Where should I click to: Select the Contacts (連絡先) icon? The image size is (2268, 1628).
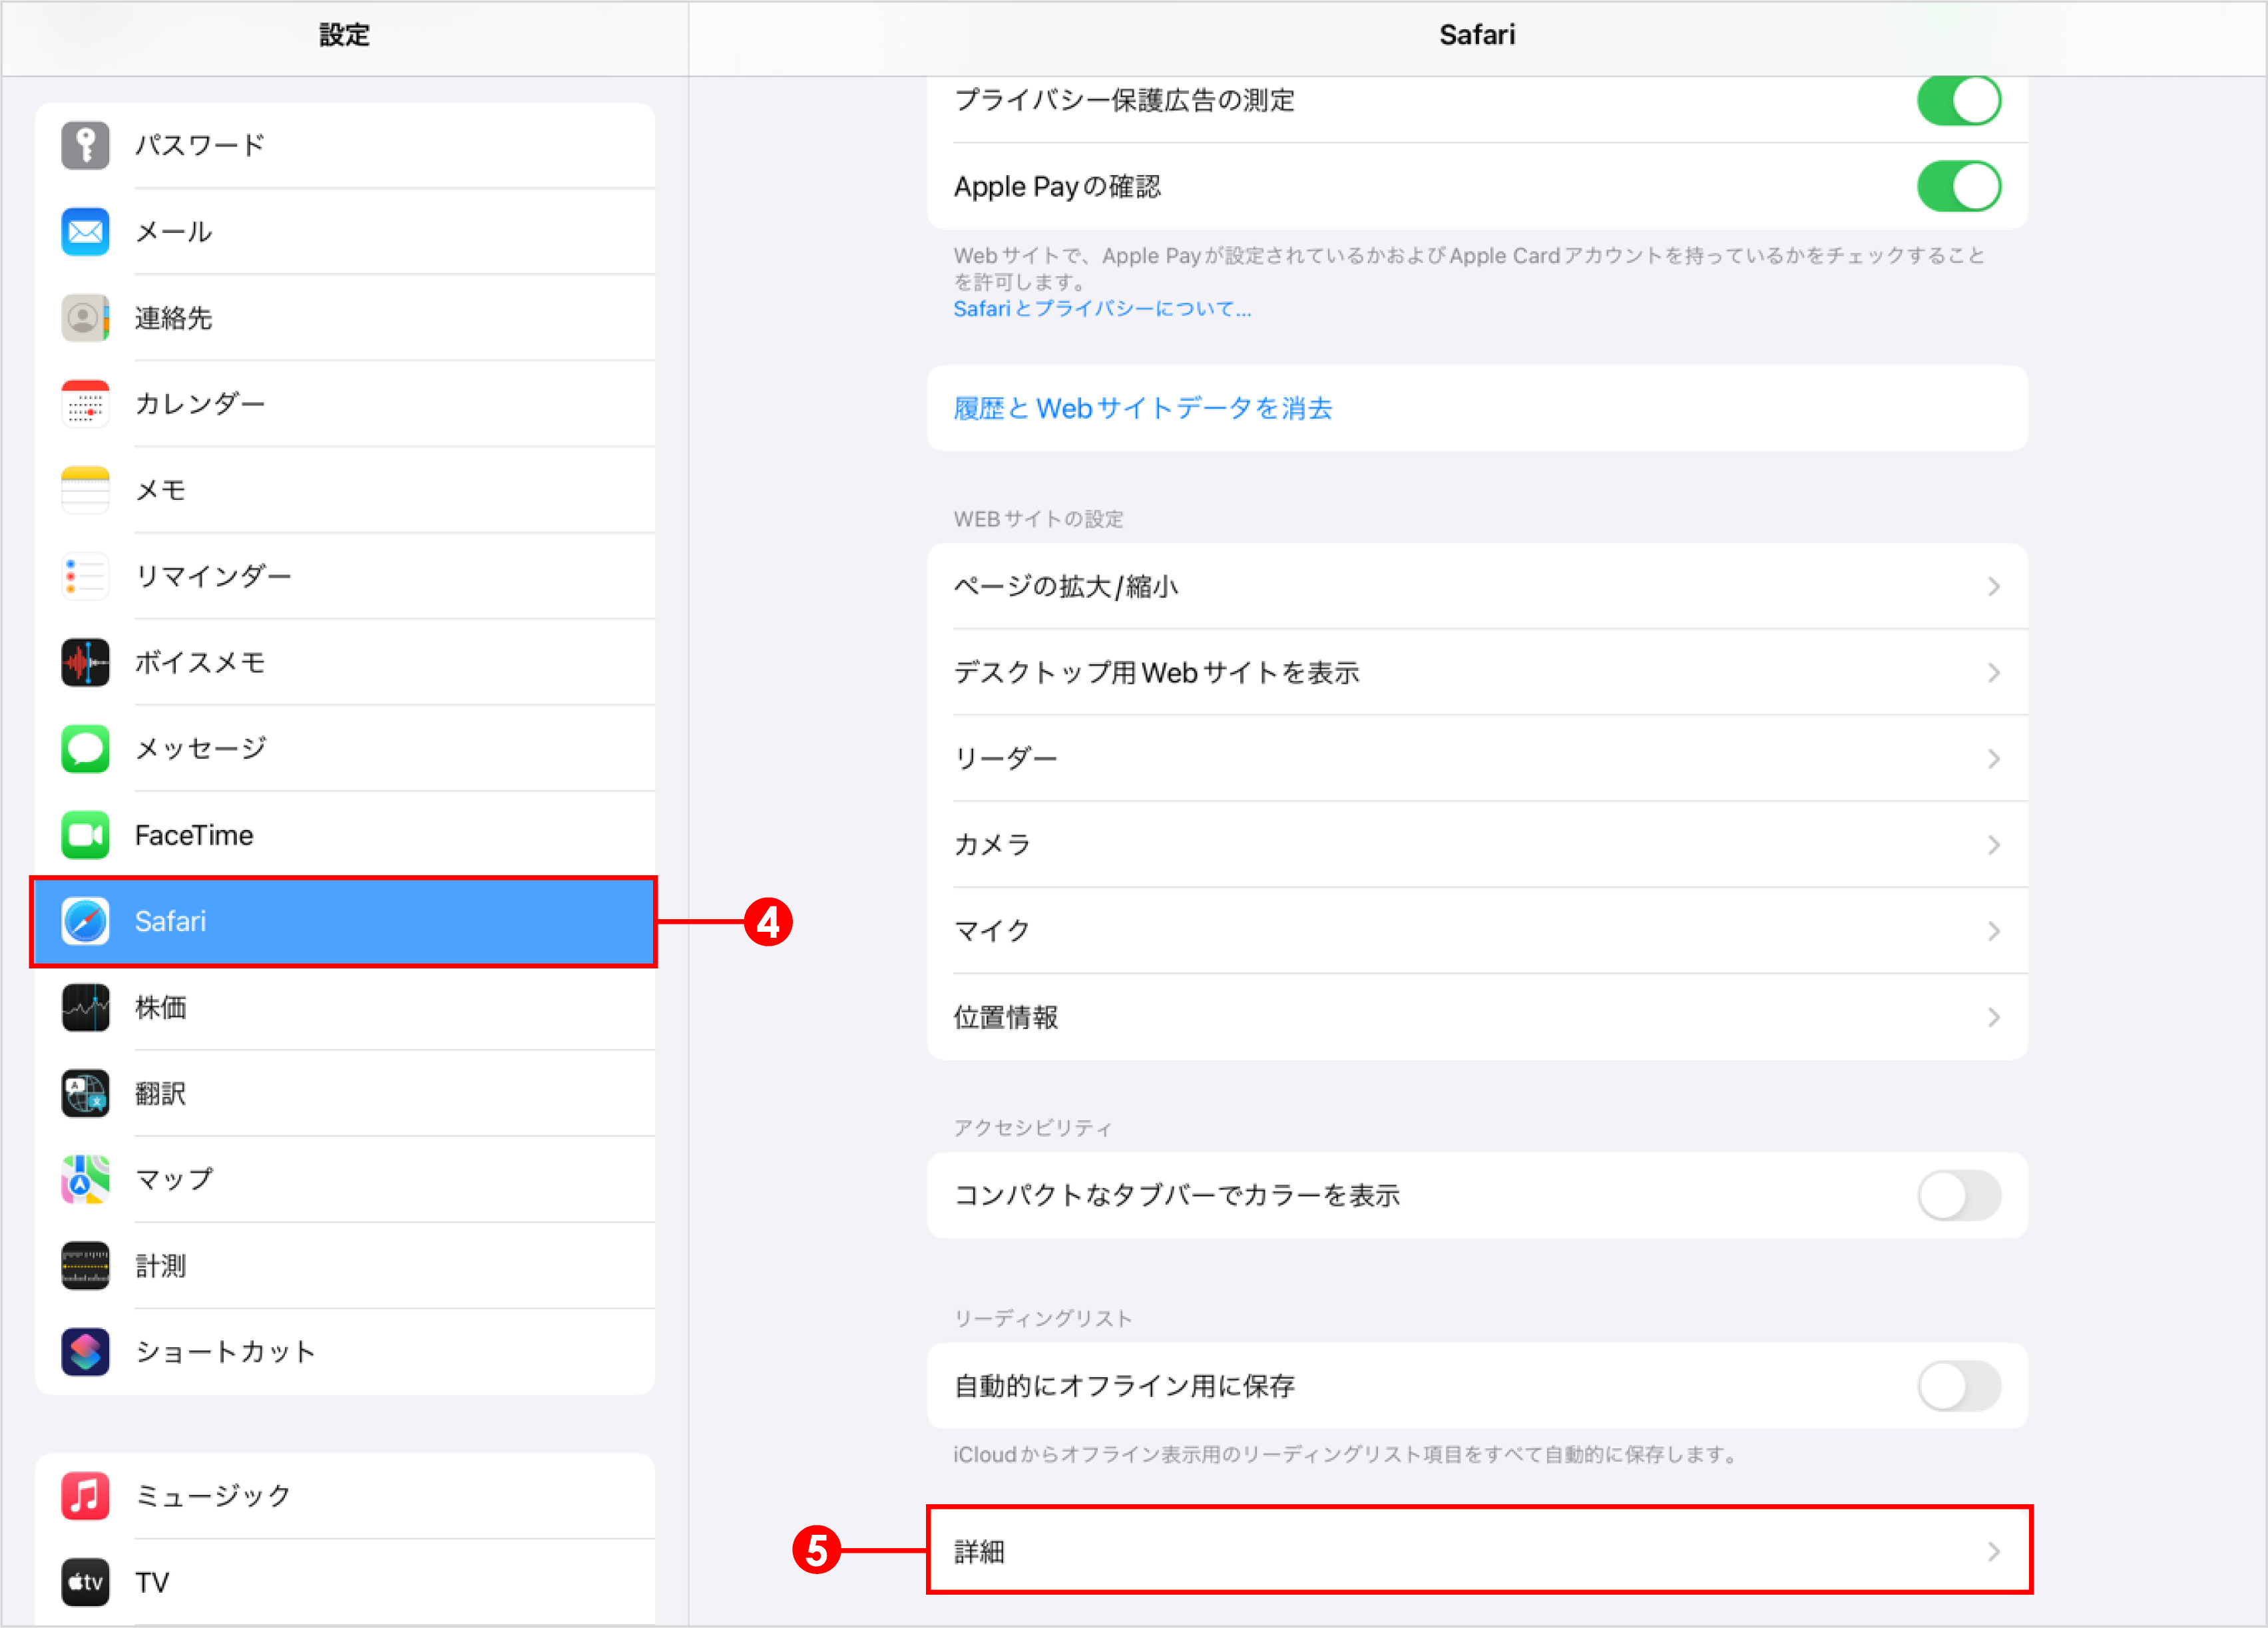85,318
